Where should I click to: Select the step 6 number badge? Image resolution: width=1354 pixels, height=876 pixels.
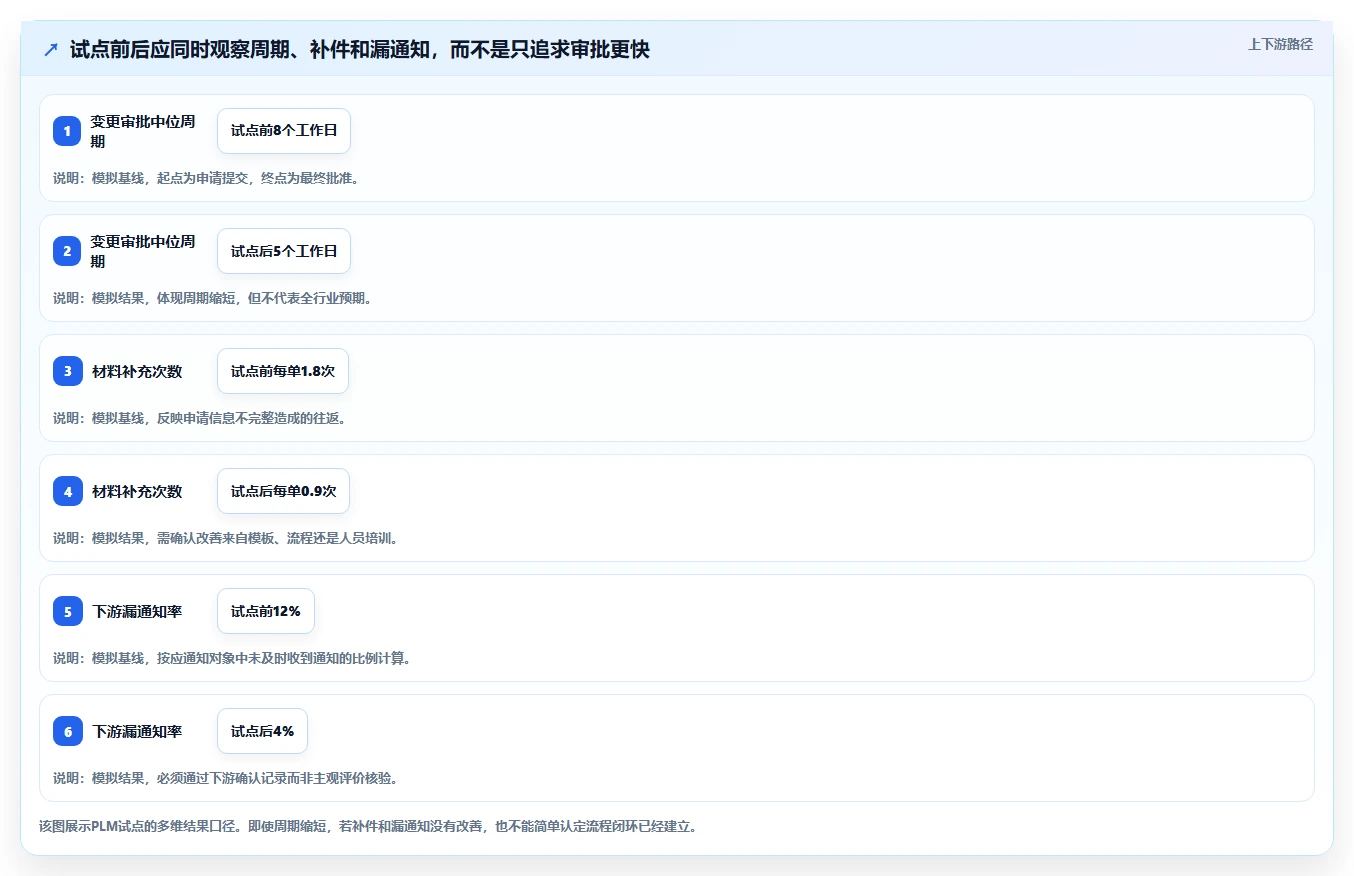click(x=67, y=731)
